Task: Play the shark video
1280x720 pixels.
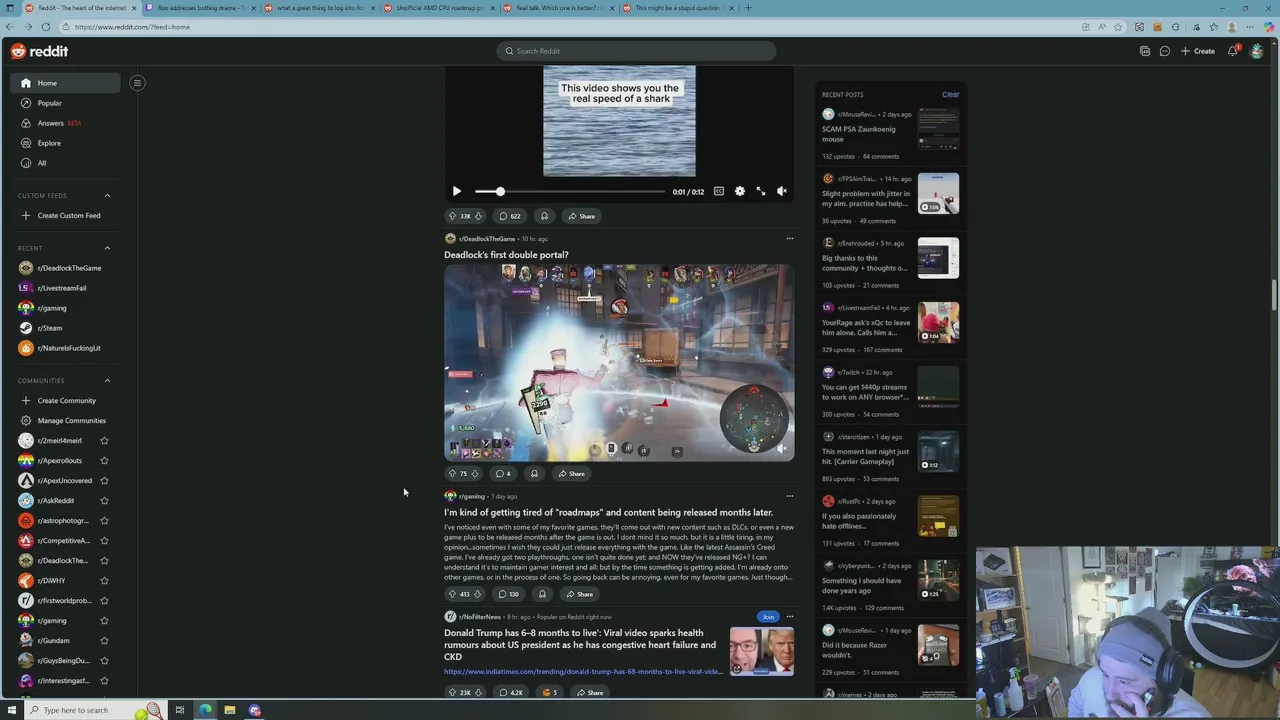Action: tap(457, 191)
